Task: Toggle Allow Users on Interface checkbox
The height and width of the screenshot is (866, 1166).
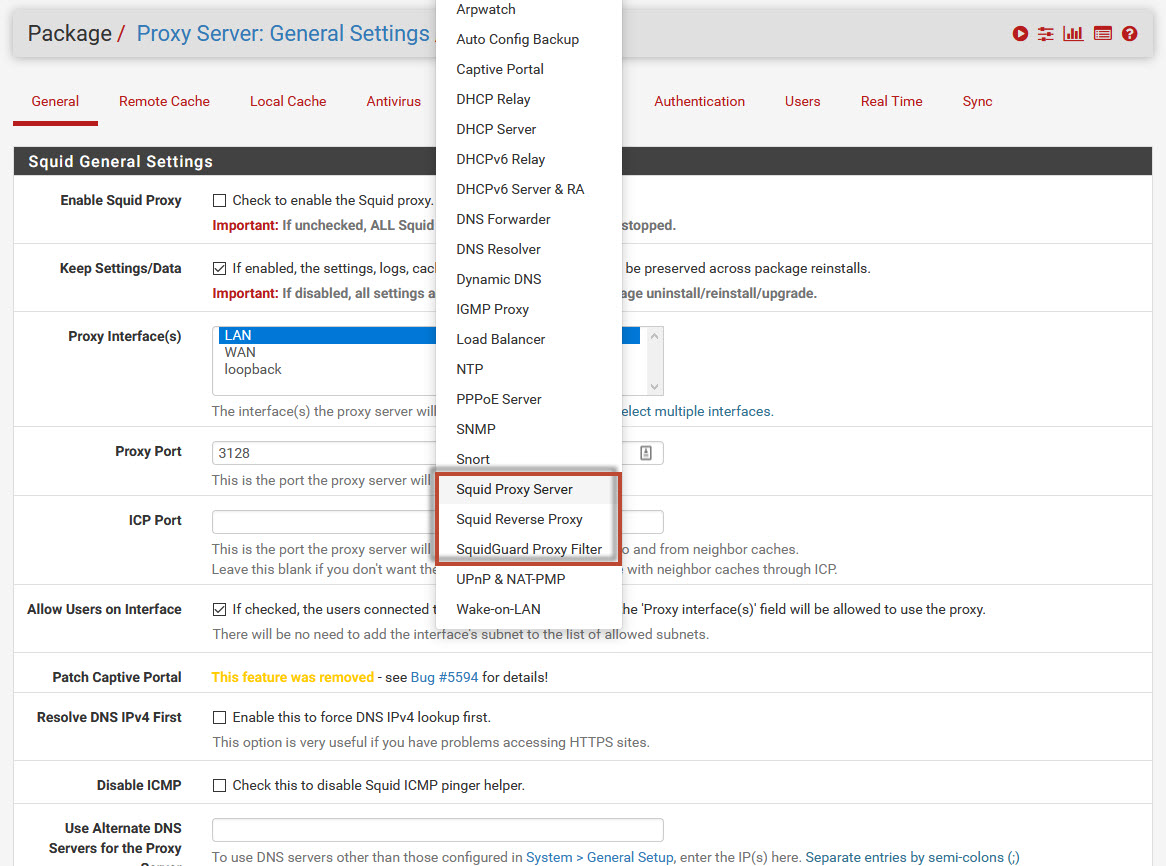Action: [219, 610]
